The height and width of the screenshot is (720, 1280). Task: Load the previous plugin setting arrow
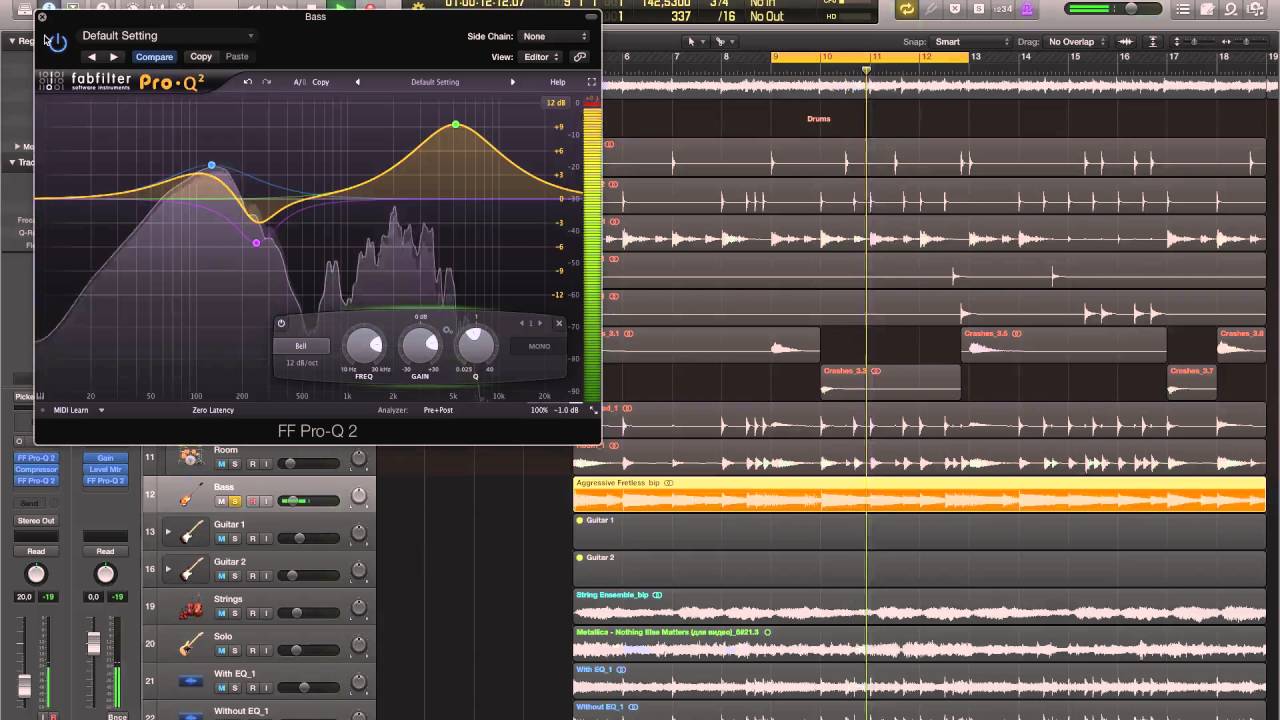click(x=92, y=57)
